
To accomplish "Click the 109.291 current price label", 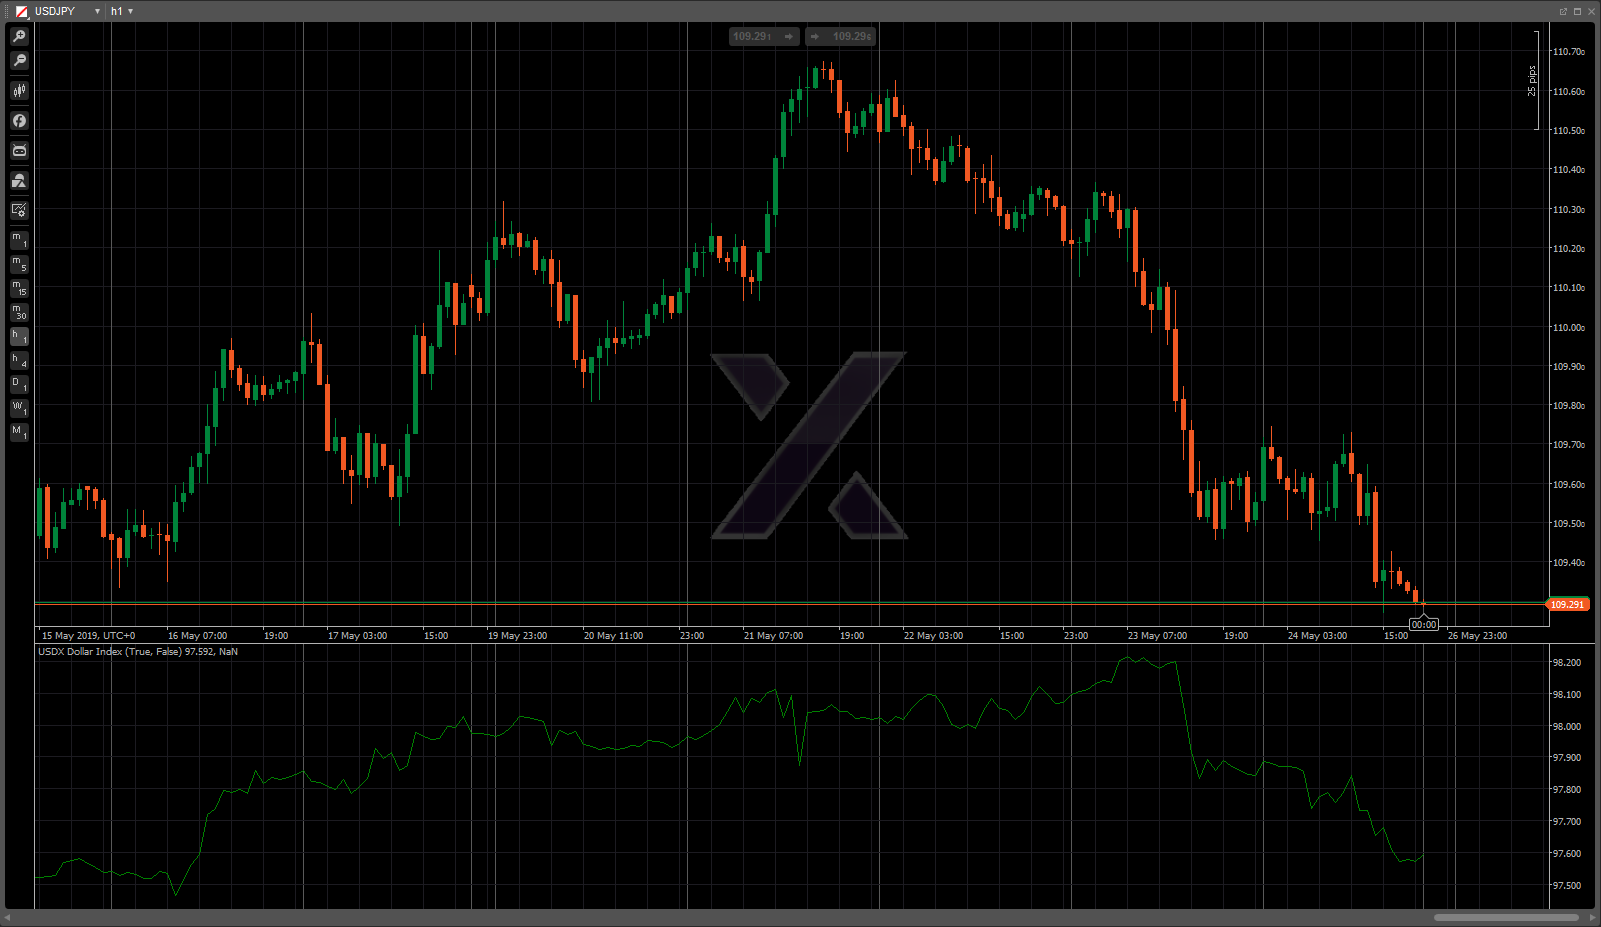I will (1567, 604).
